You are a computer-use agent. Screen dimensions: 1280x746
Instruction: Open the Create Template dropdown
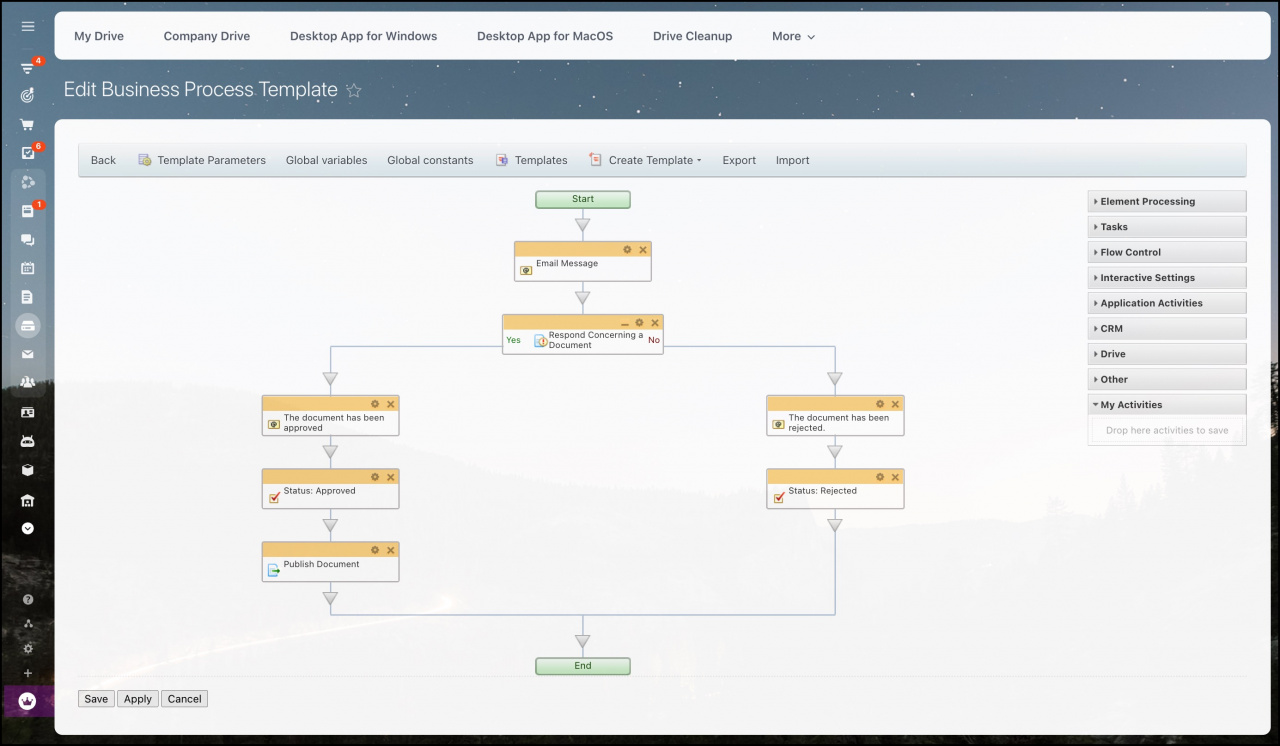(x=646, y=160)
